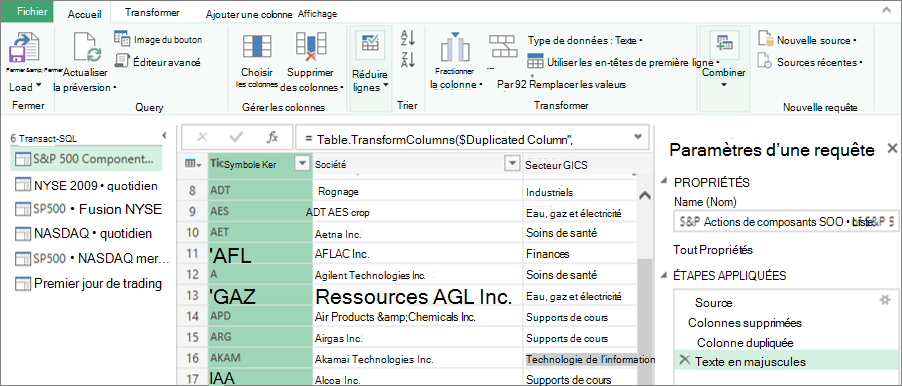This screenshot has width=902, height=386.
Task: Open the Ajouter une colonne tab
Action: [250, 14]
